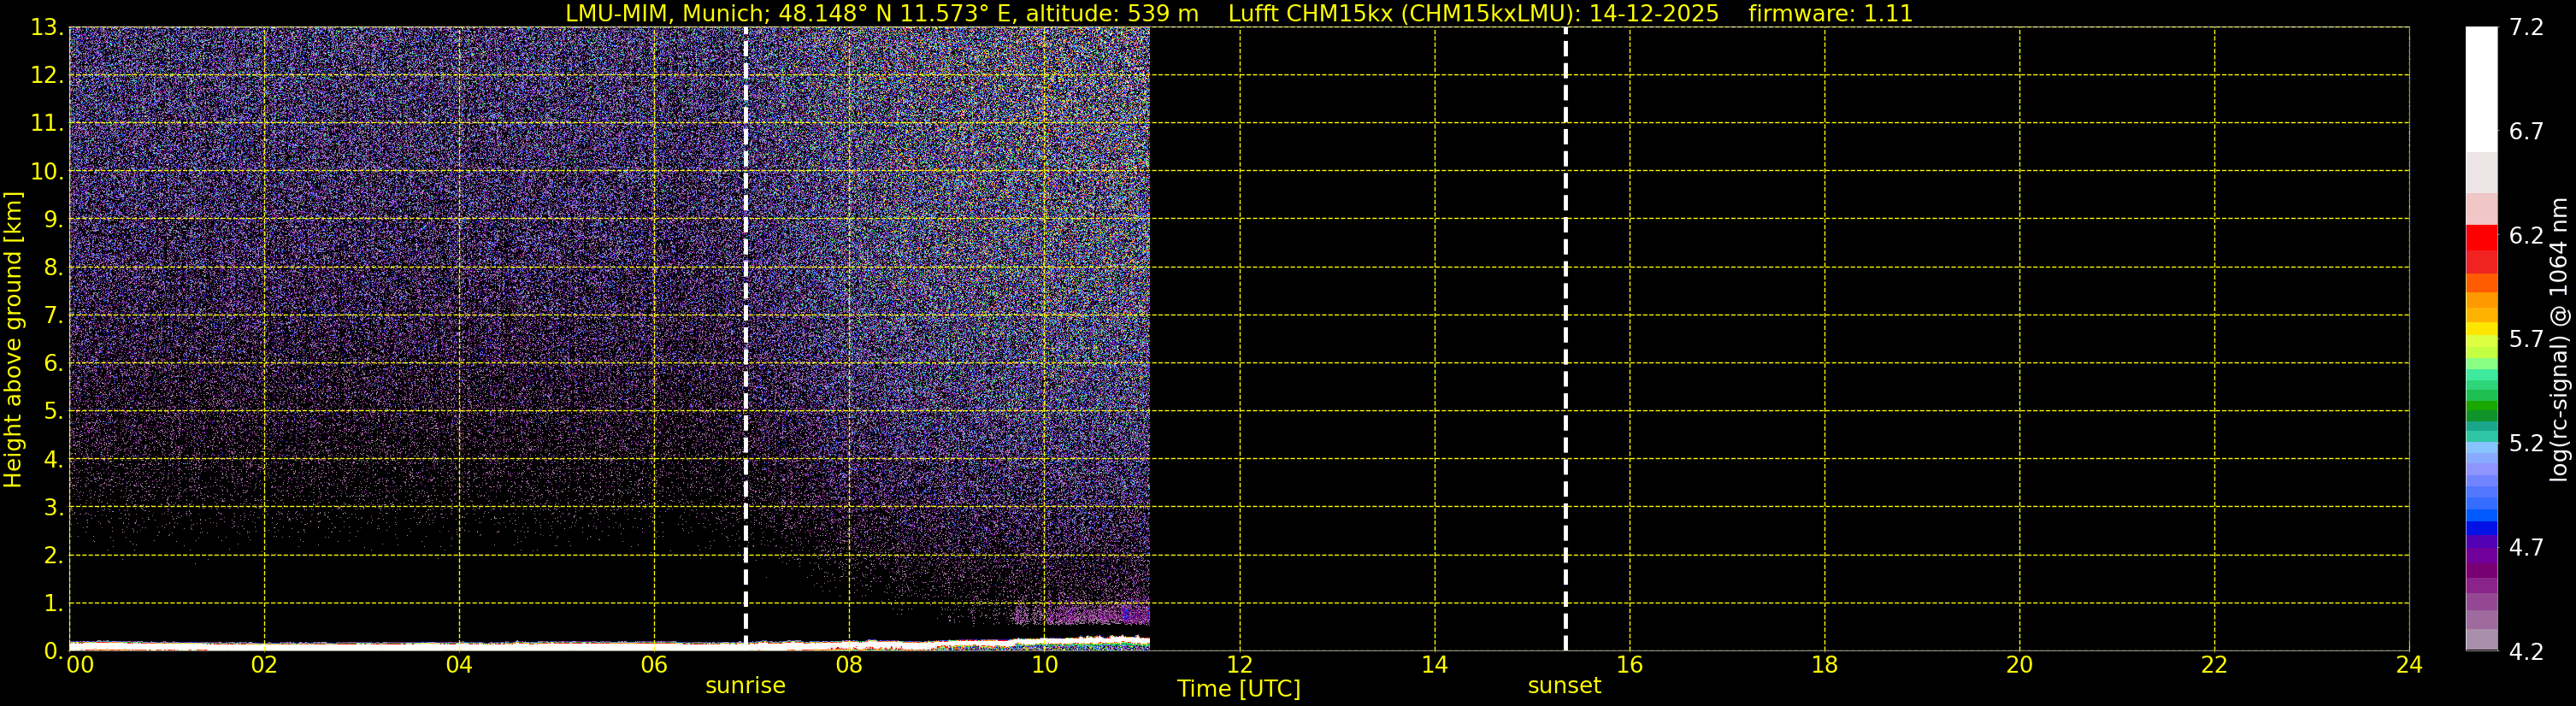Click the height tick label '3.'
The width and height of the screenshot is (2576, 706).
(53, 508)
